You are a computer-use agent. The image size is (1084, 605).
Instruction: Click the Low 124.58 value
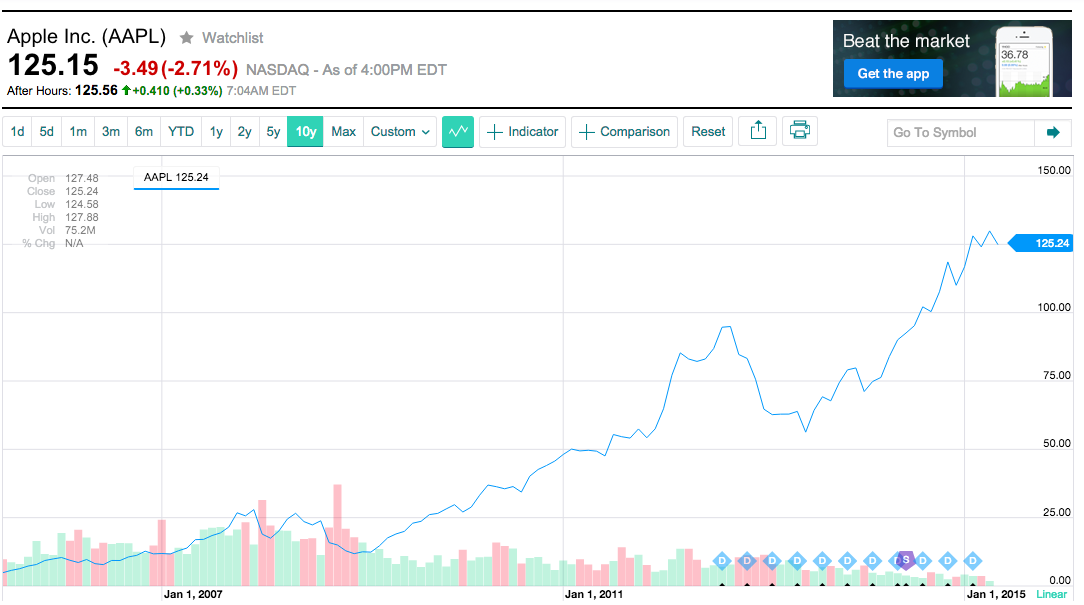point(82,205)
